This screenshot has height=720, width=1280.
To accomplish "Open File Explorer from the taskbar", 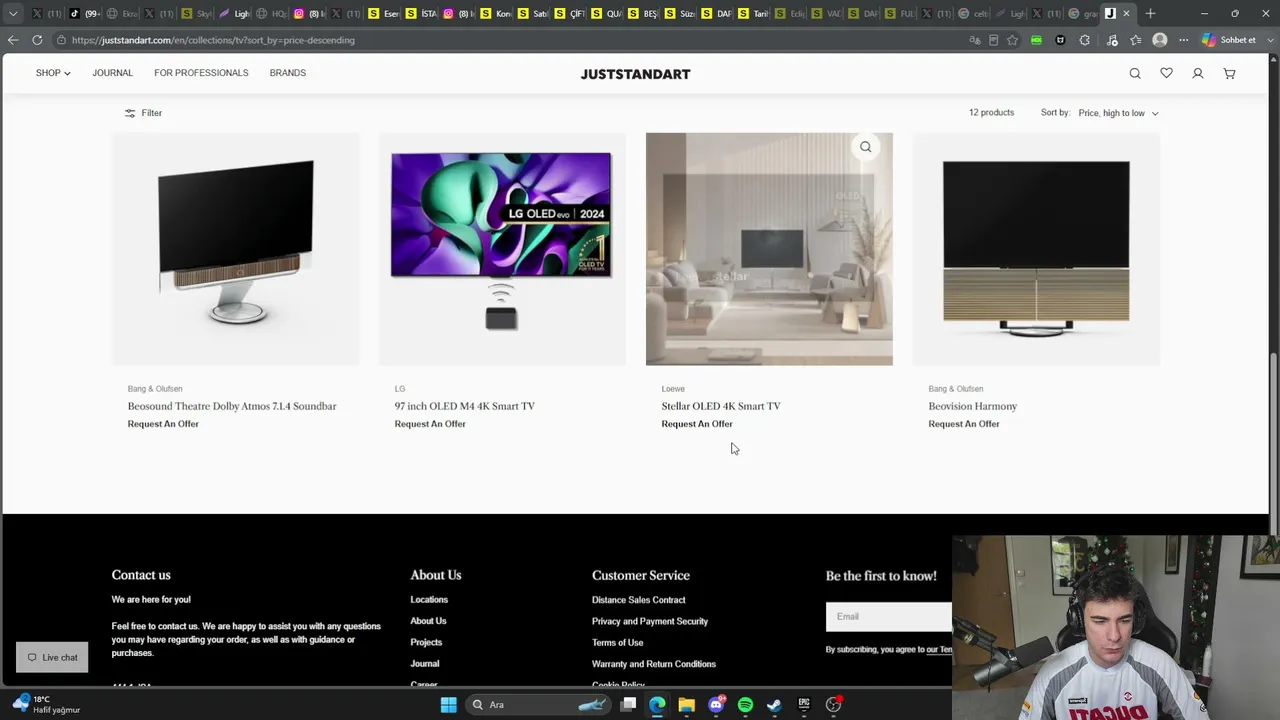I will click(x=686, y=705).
